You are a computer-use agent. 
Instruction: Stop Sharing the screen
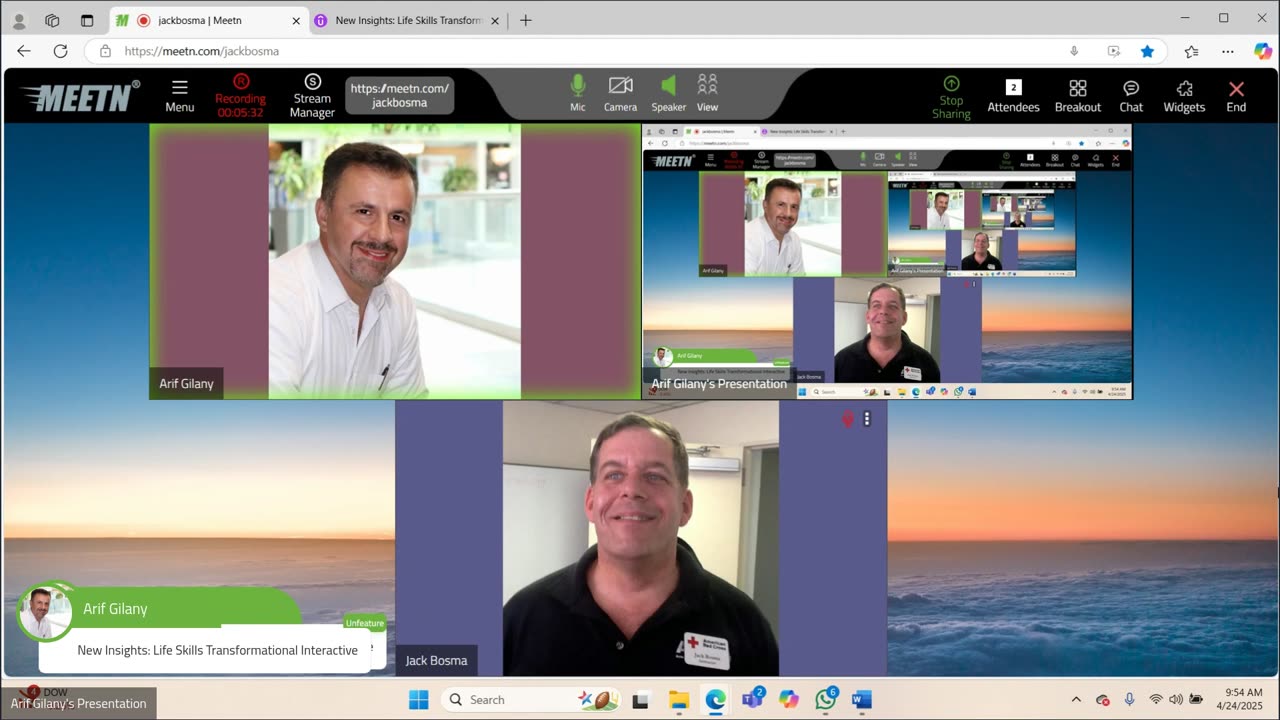[x=951, y=98]
